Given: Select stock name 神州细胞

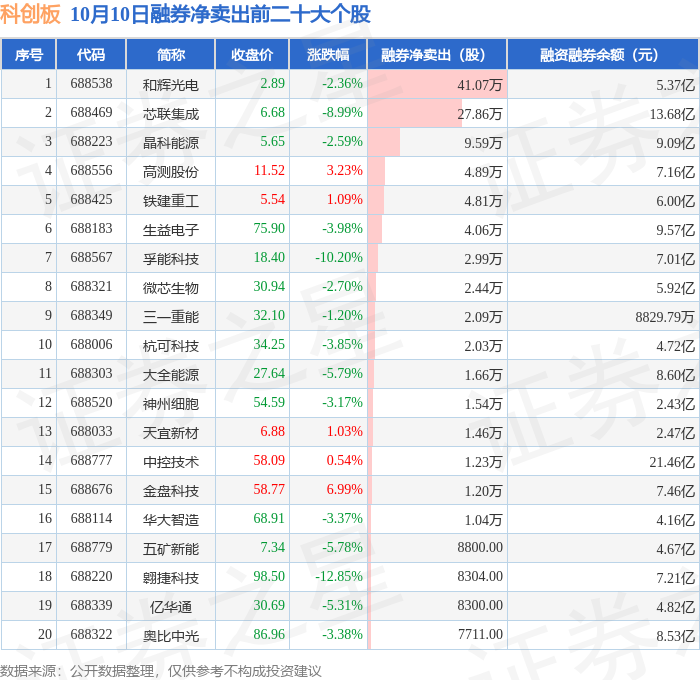Looking at the screenshot, I should click(171, 404).
